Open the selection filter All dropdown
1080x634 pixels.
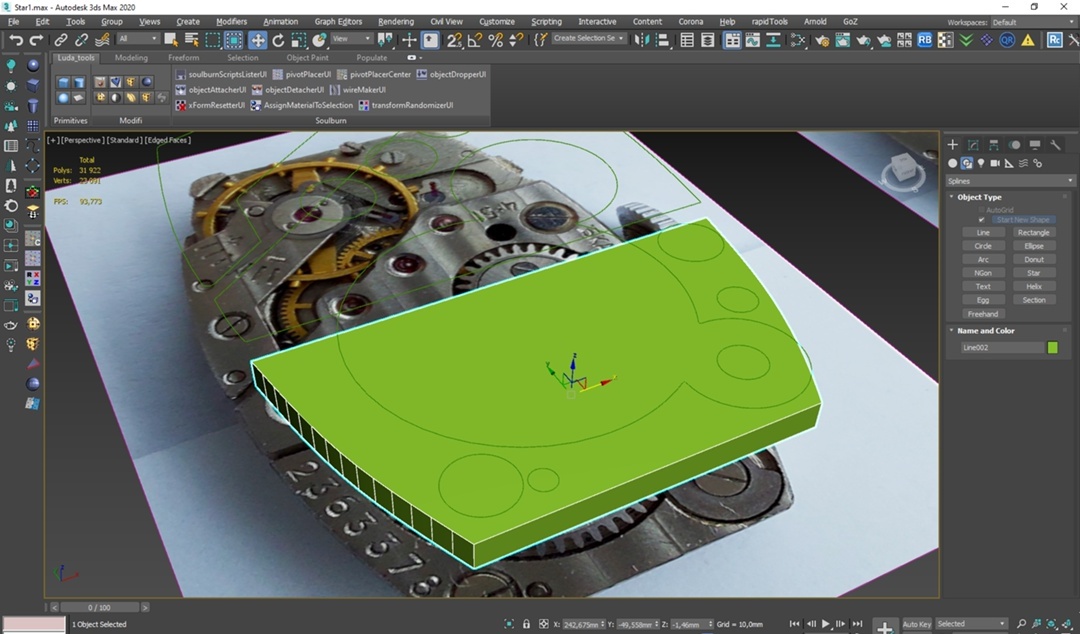click(x=138, y=39)
